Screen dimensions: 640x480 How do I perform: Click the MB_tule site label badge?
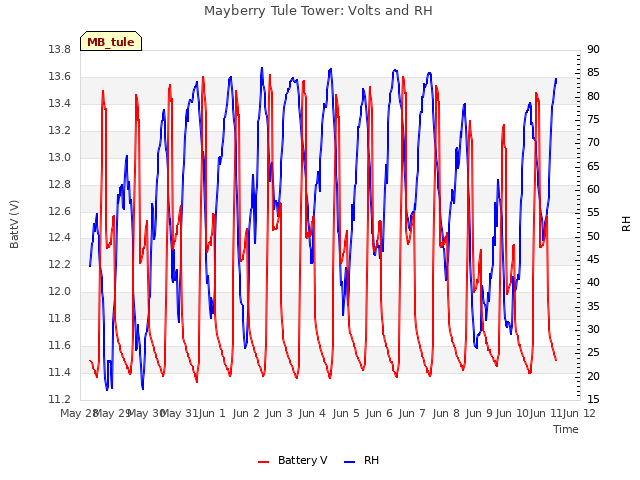pos(111,41)
